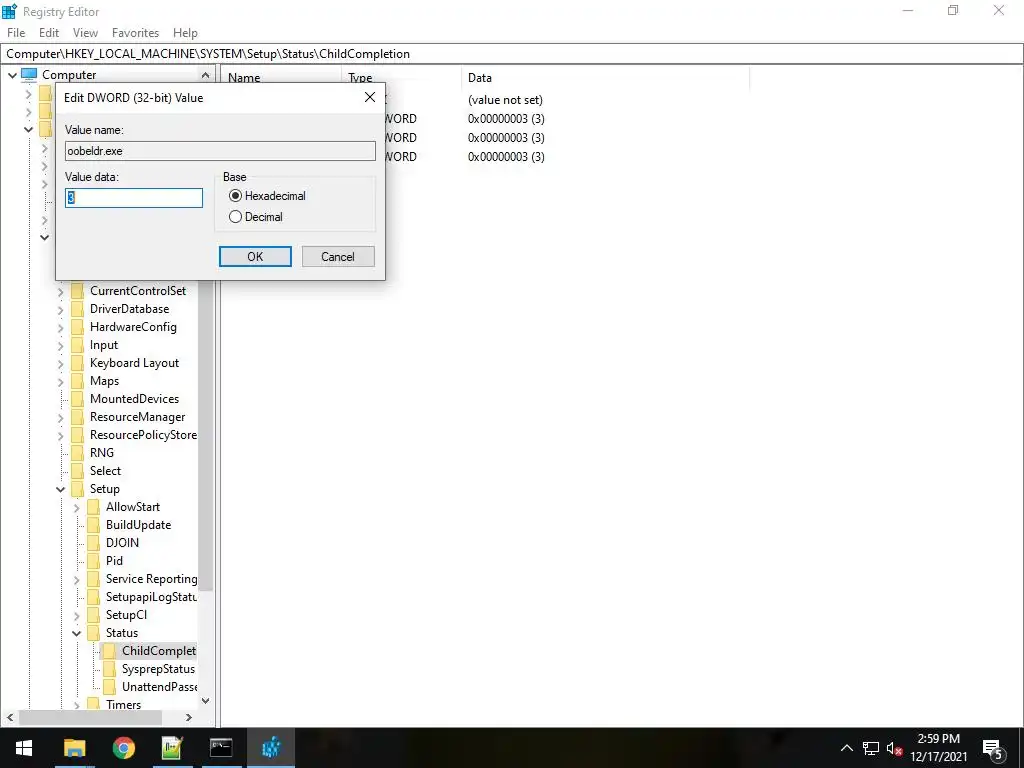Viewport: 1024px width, 768px height.
Task: Expand the CurrentControlSet key
Action: coord(61,291)
